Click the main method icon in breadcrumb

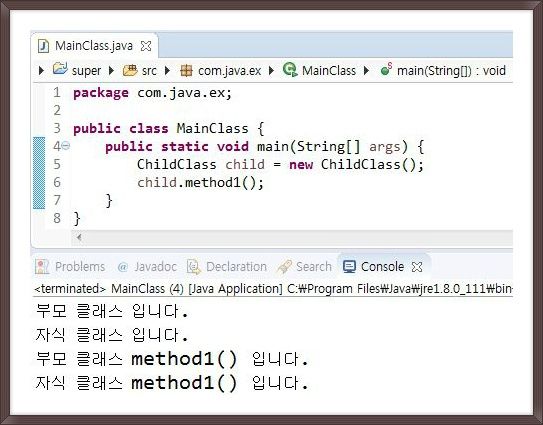click(x=386, y=69)
